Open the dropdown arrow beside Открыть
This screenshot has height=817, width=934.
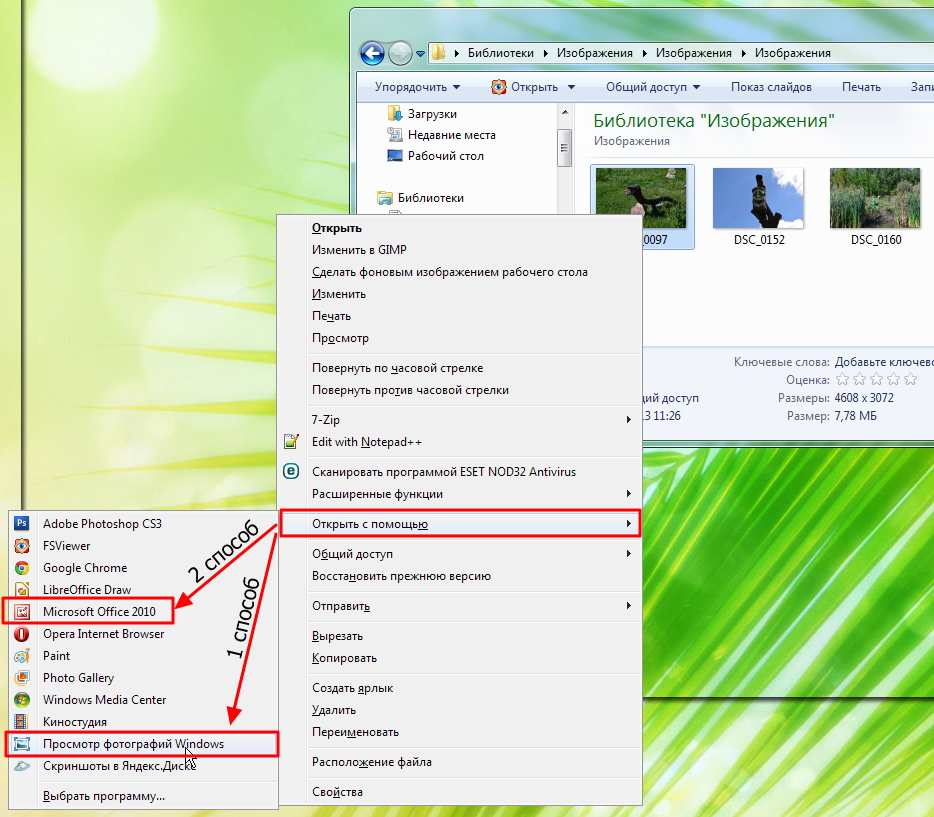[571, 87]
